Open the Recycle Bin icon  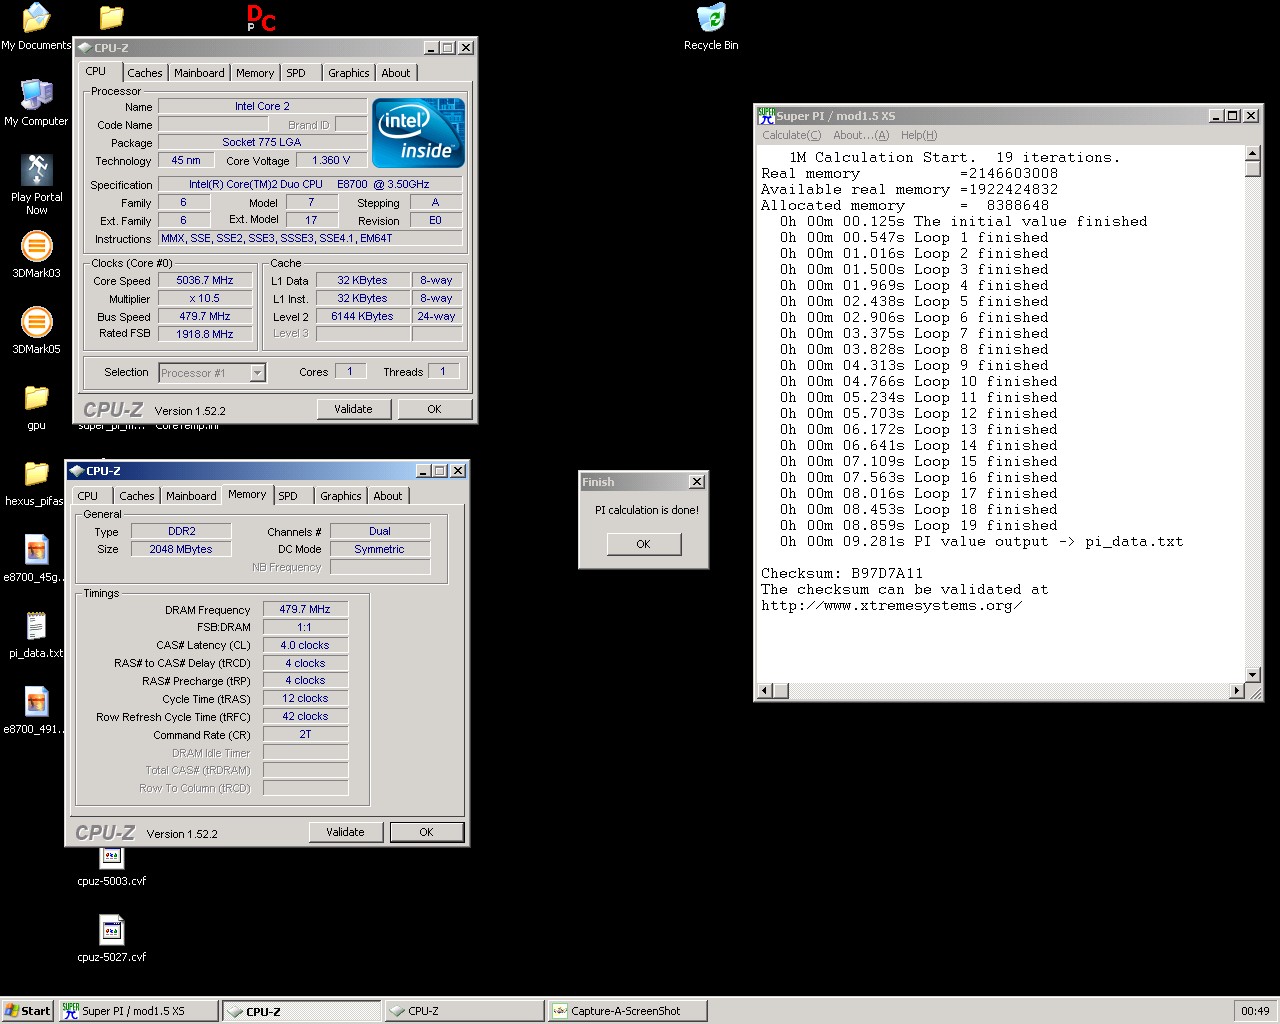(711, 26)
